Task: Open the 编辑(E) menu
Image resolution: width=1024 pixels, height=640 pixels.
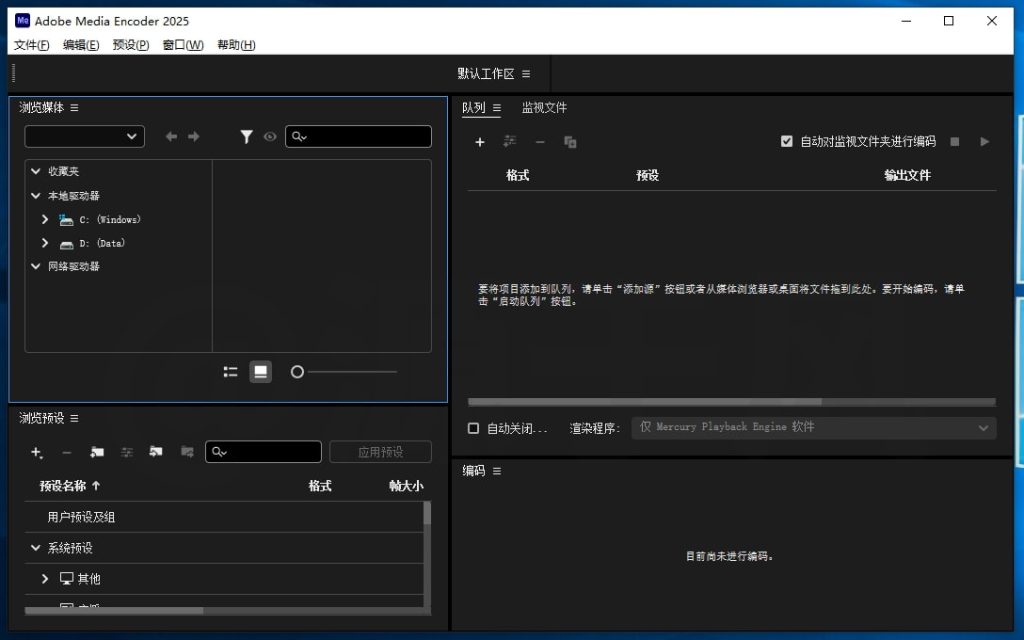Action: coord(81,45)
